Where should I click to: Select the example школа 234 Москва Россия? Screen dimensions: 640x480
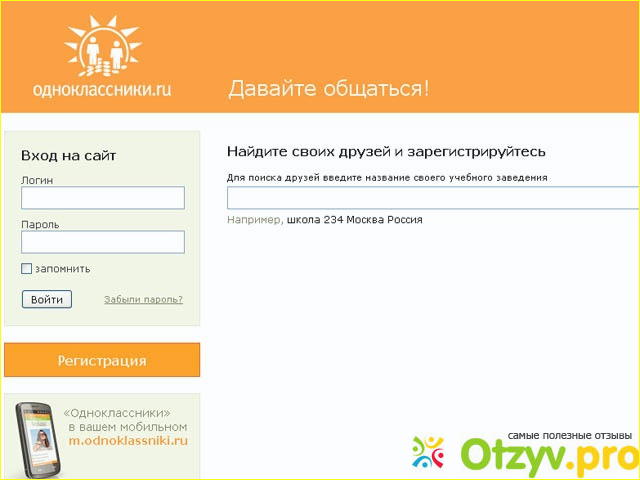coord(354,220)
